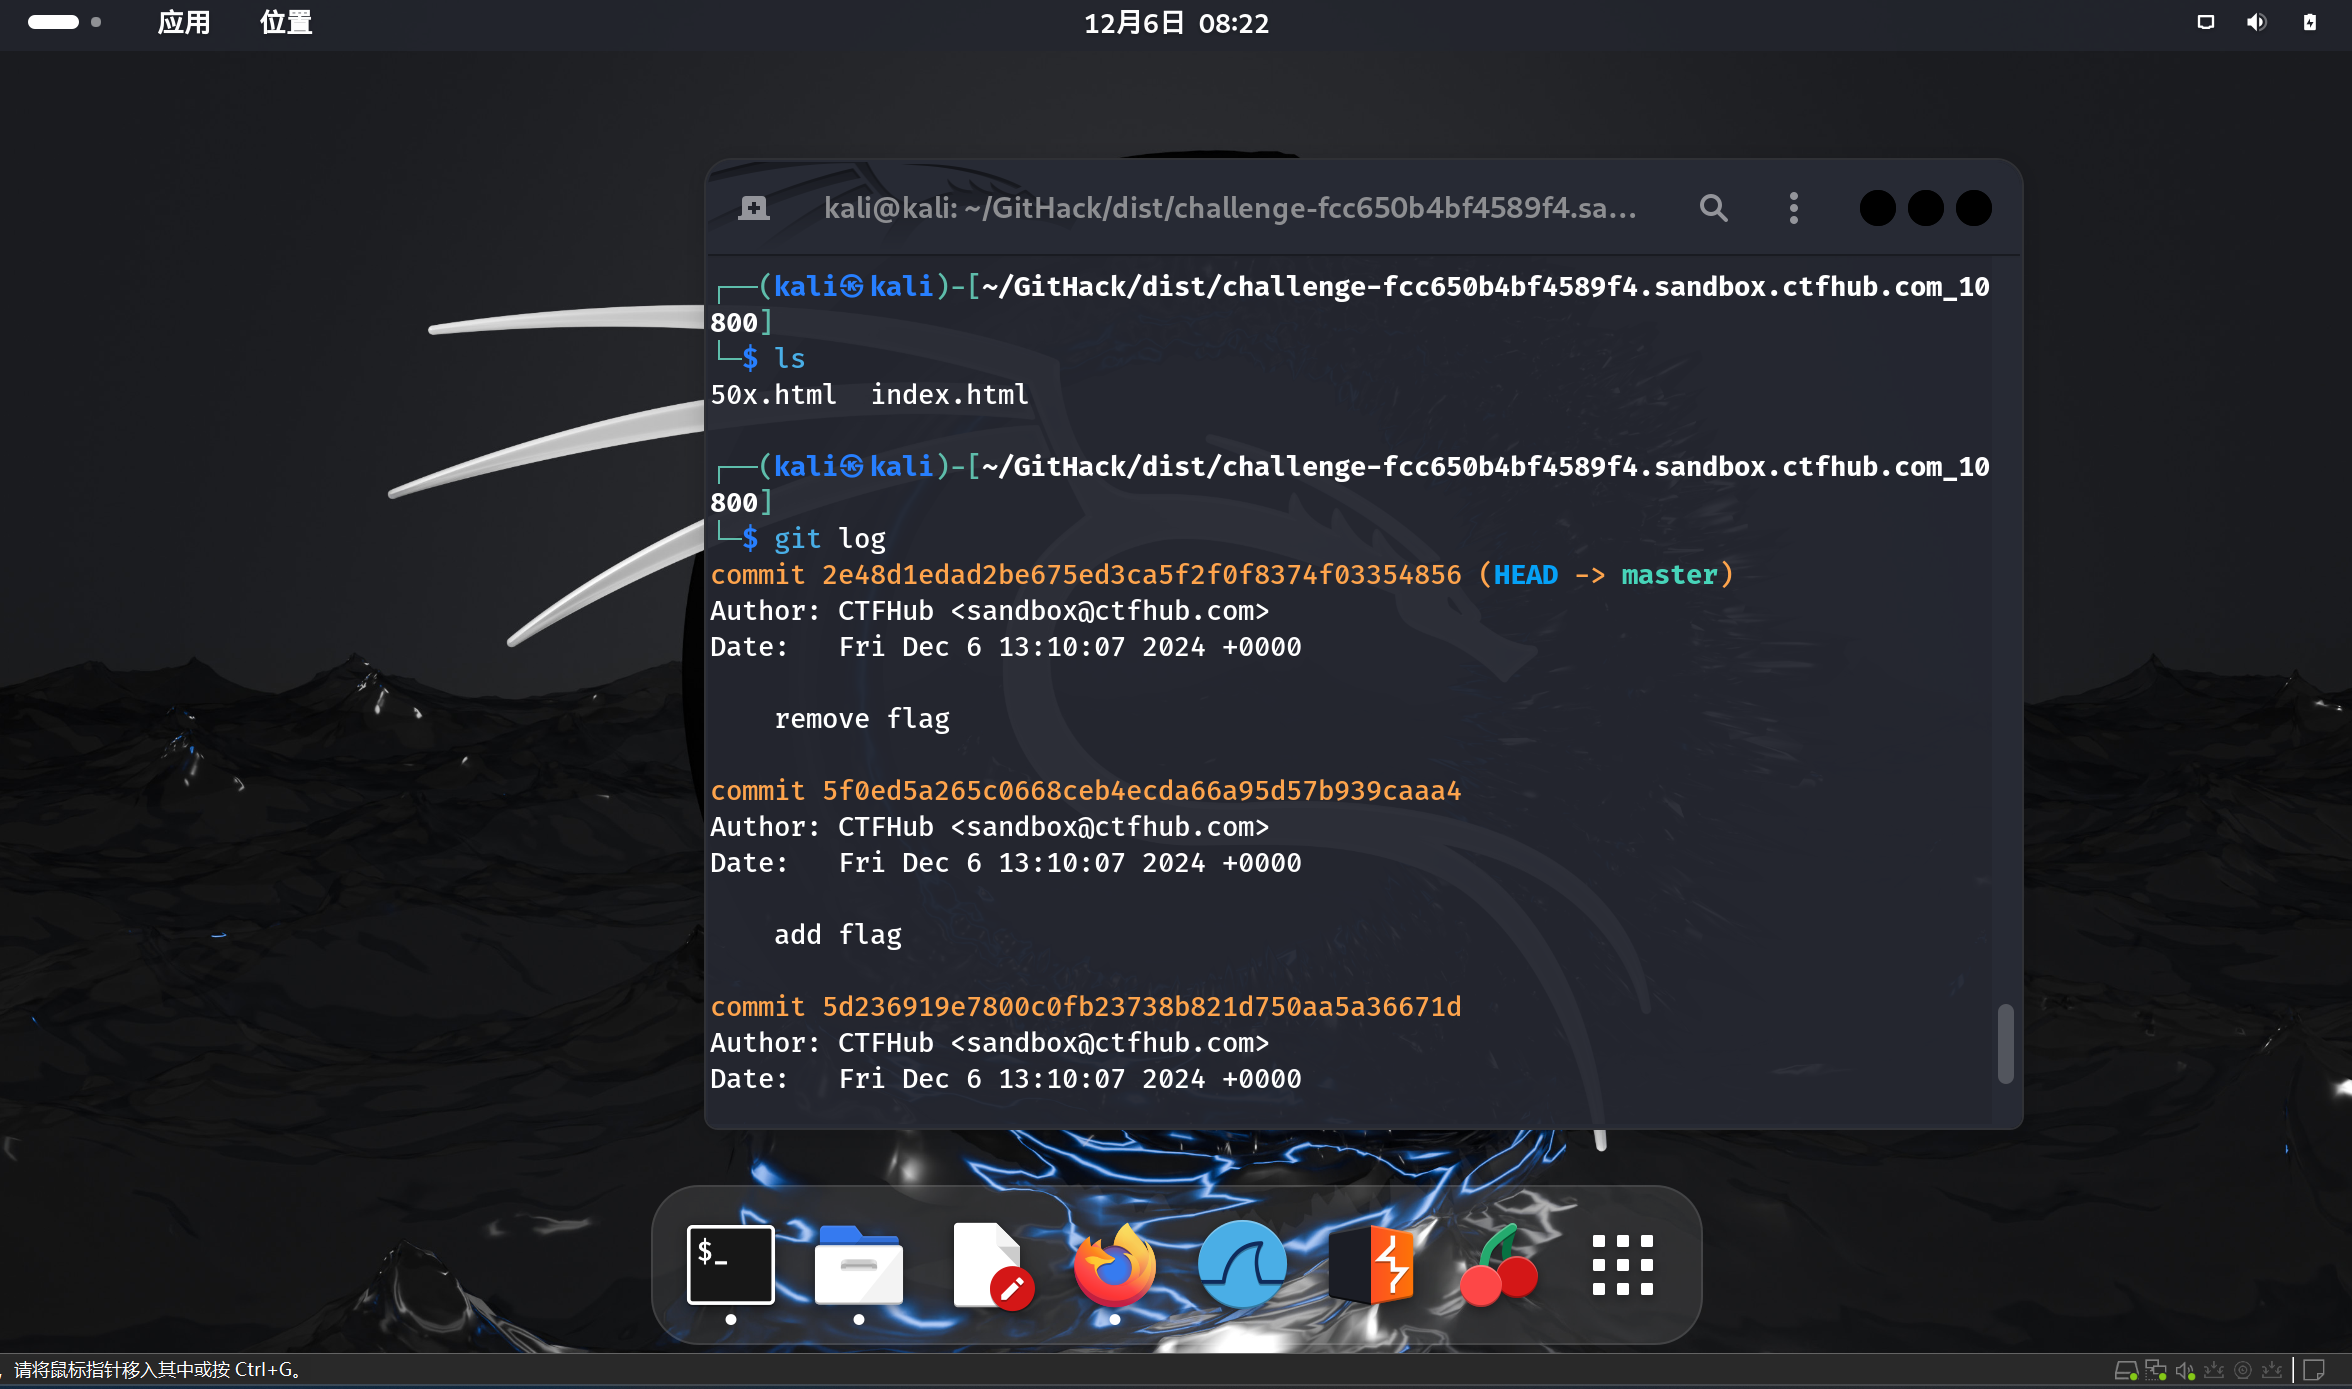Click the date and time clock

[x=1176, y=22]
